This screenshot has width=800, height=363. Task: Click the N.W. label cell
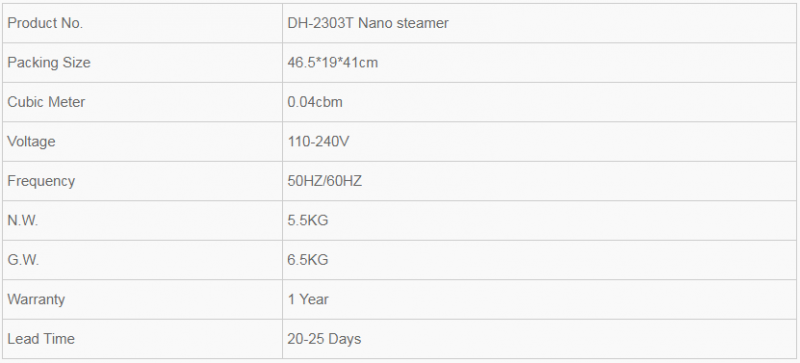tap(142, 220)
